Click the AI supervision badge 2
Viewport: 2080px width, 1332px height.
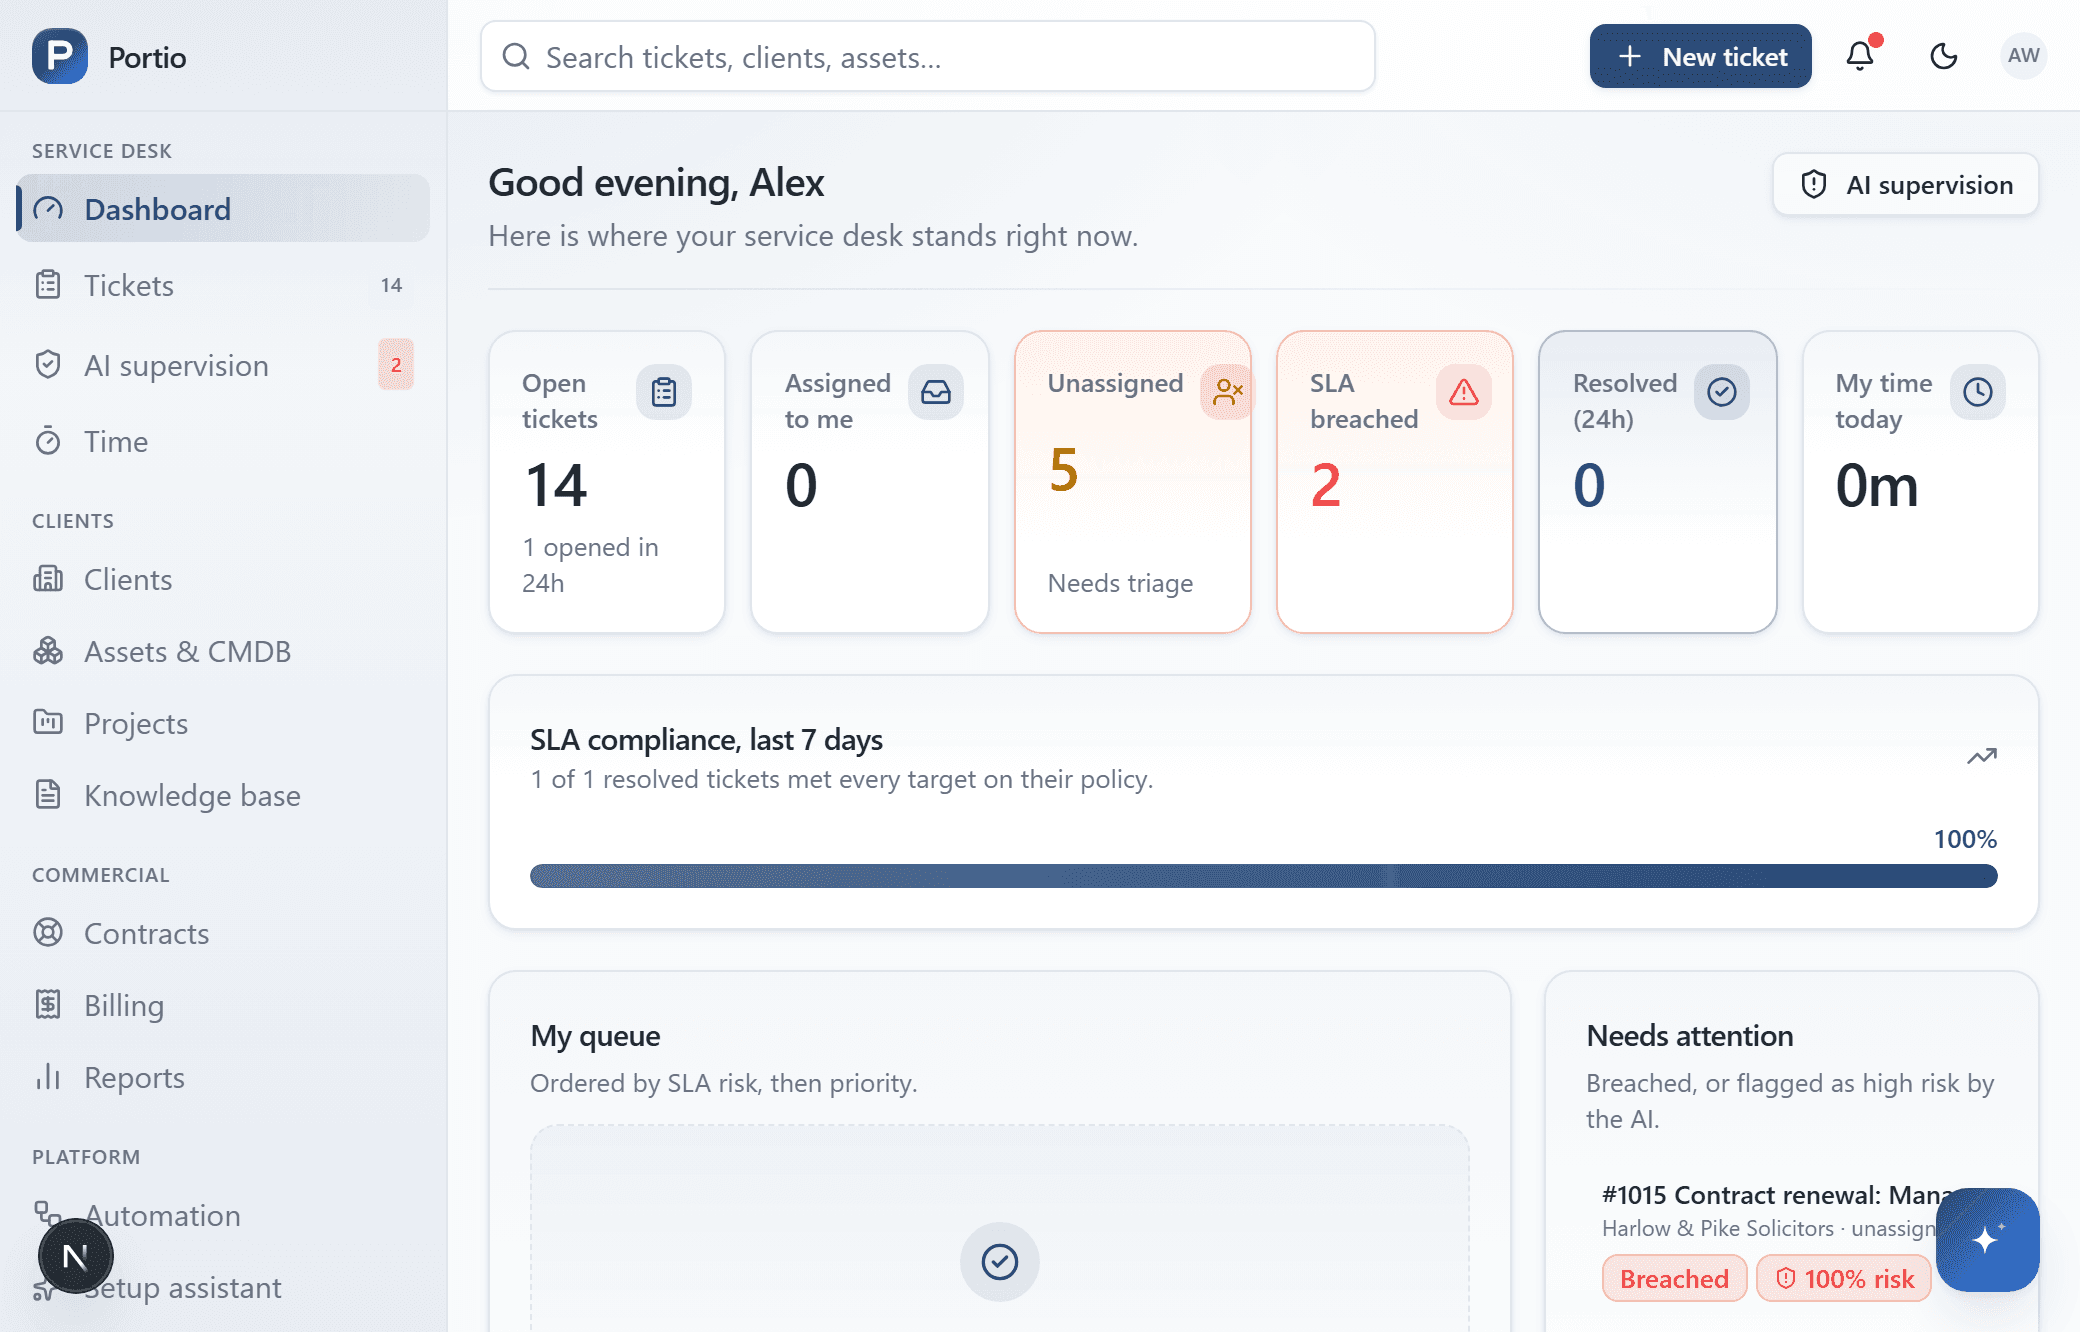(x=396, y=365)
